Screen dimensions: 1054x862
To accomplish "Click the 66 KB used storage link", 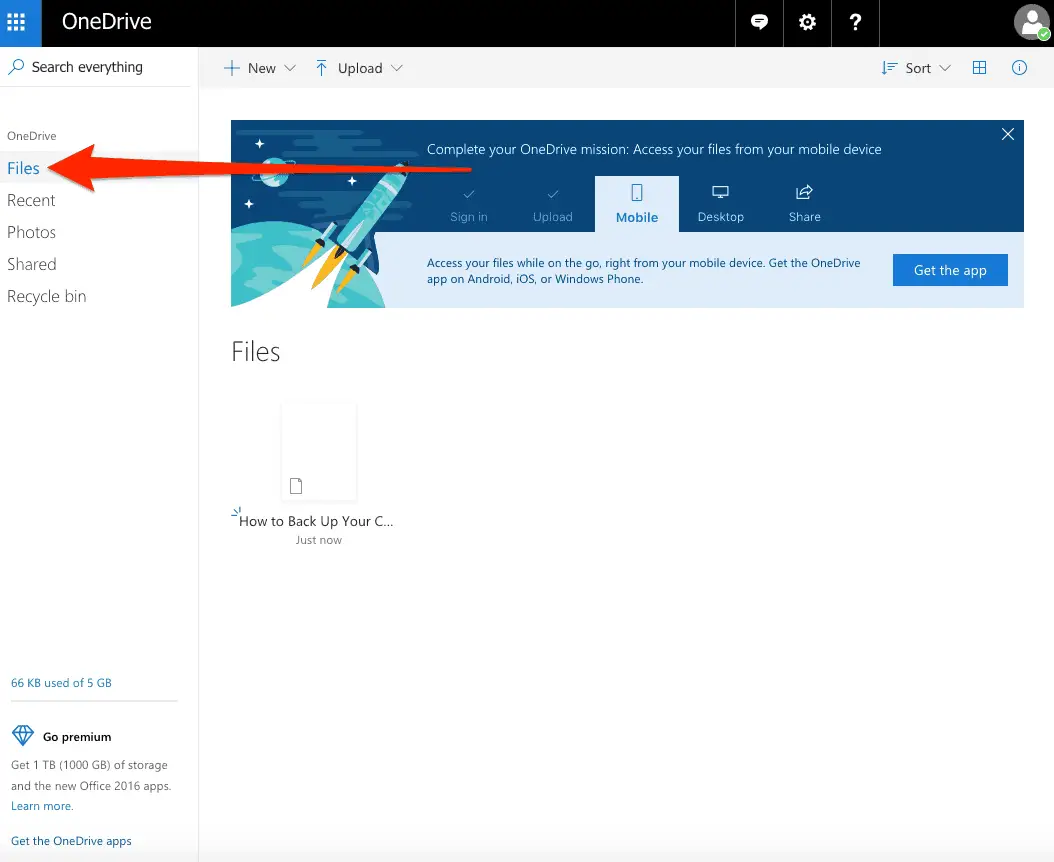I will click(x=61, y=682).
